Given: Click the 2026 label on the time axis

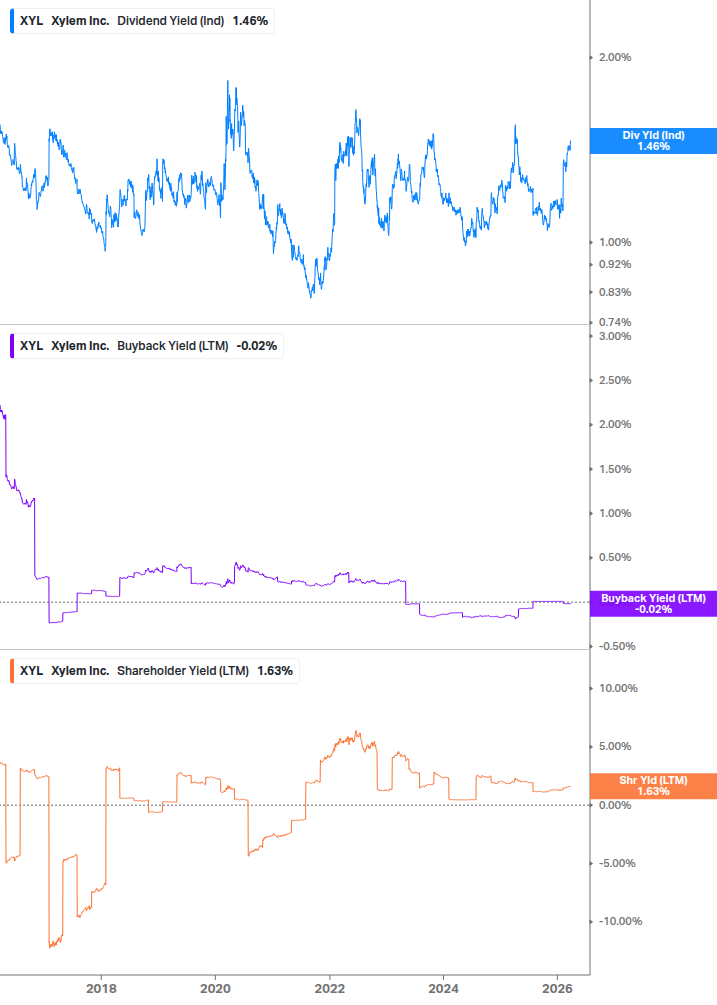Looking at the screenshot, I should tap(557, 988).
